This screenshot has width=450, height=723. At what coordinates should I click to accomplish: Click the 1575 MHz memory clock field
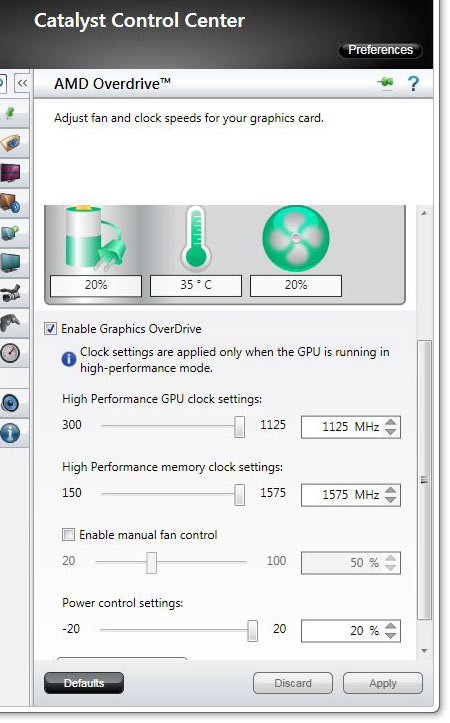tap(351, 495)
